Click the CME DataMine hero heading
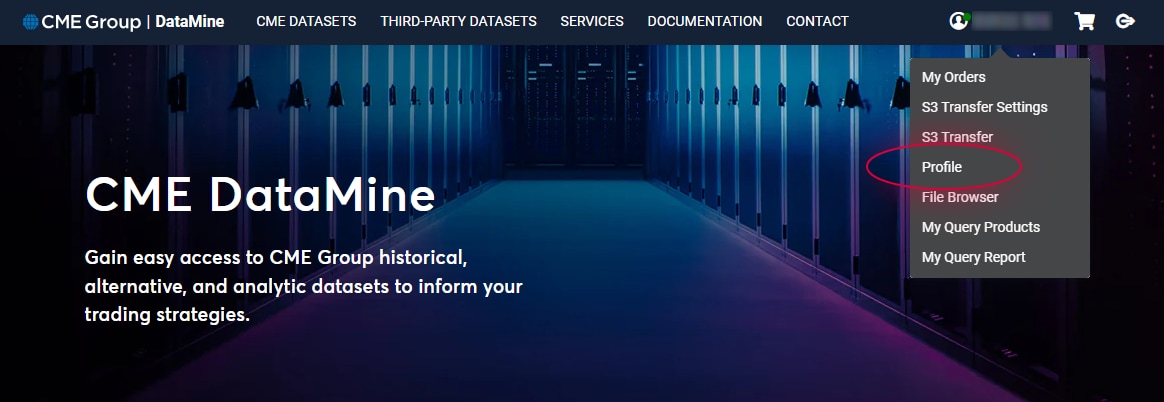Viewport: 1164px width, 402px height. click(260, 194)
